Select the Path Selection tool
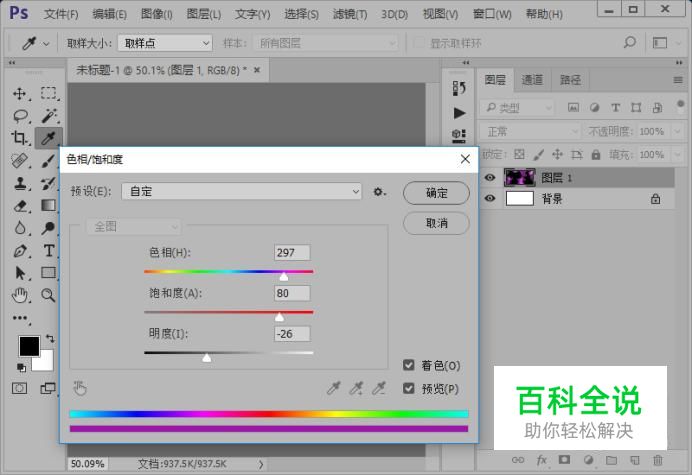Viewport: 692px width, 475px height. pyautogui.click(x=20, y=273)
